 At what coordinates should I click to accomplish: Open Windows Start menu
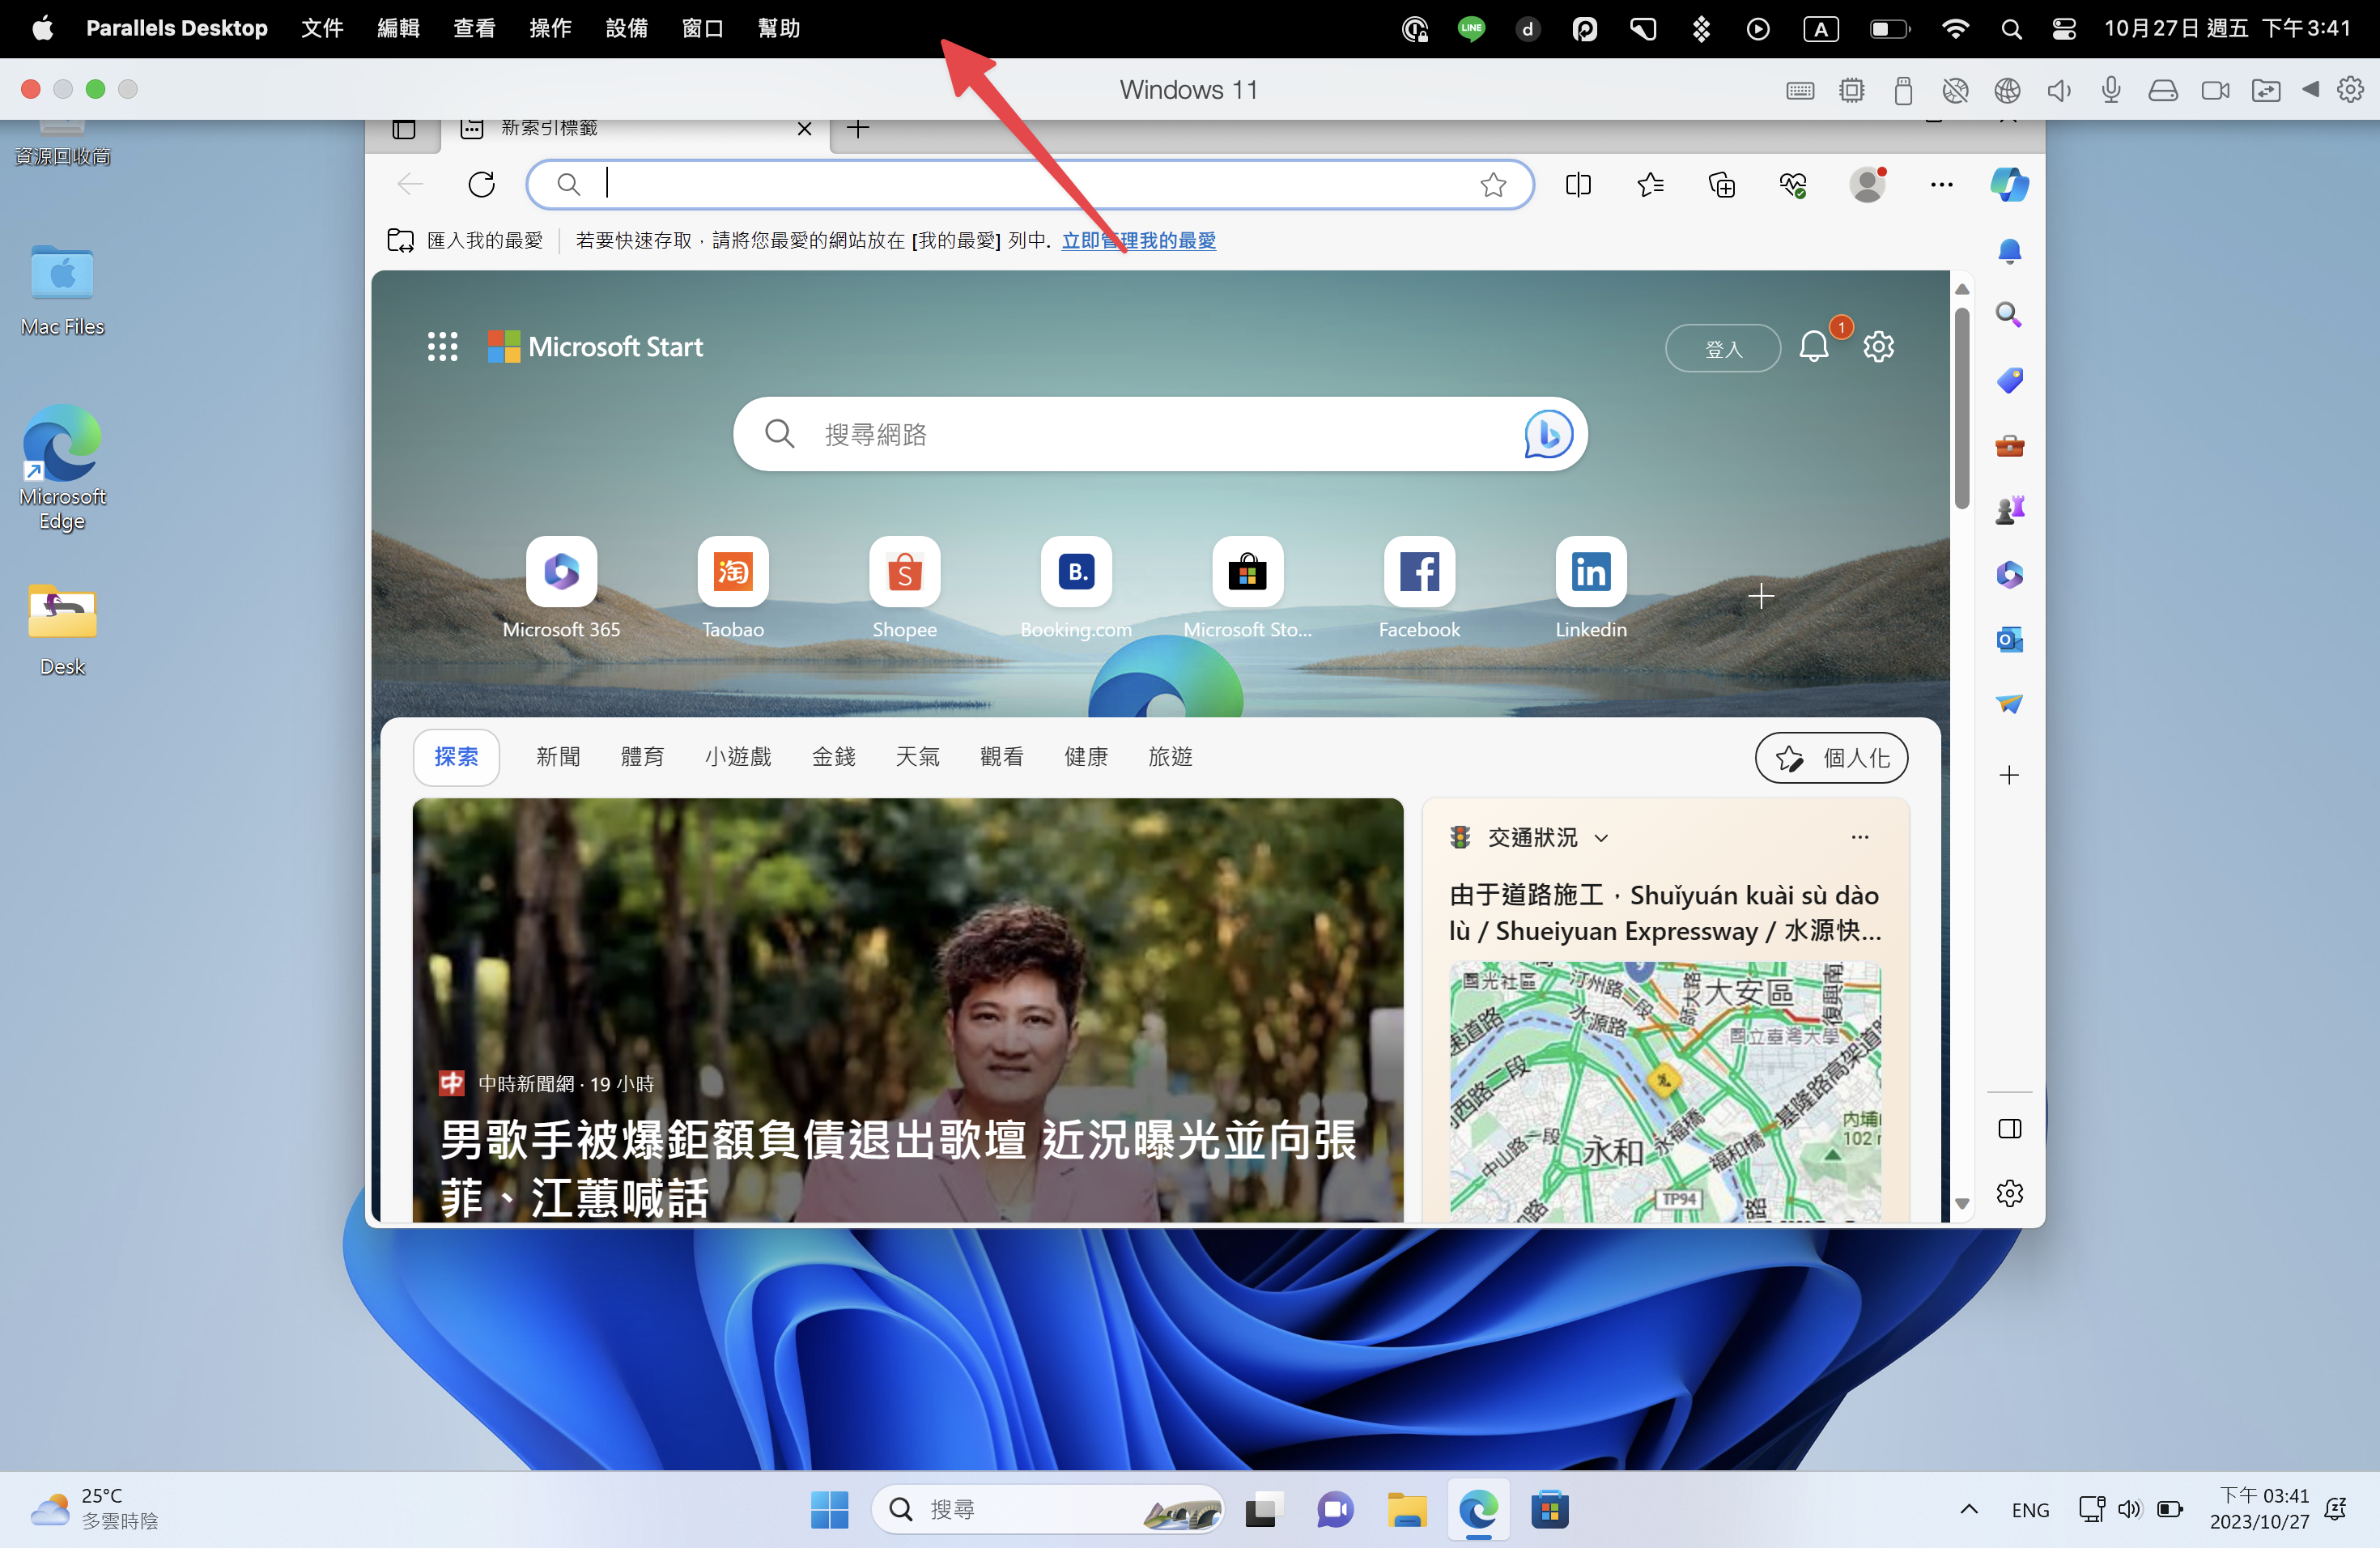pos(829,1509)
